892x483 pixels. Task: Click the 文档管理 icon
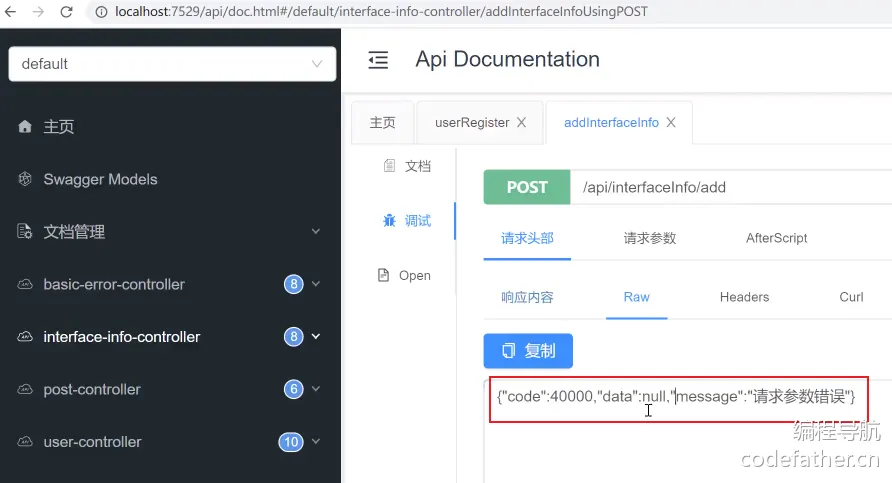coord(25,232)
